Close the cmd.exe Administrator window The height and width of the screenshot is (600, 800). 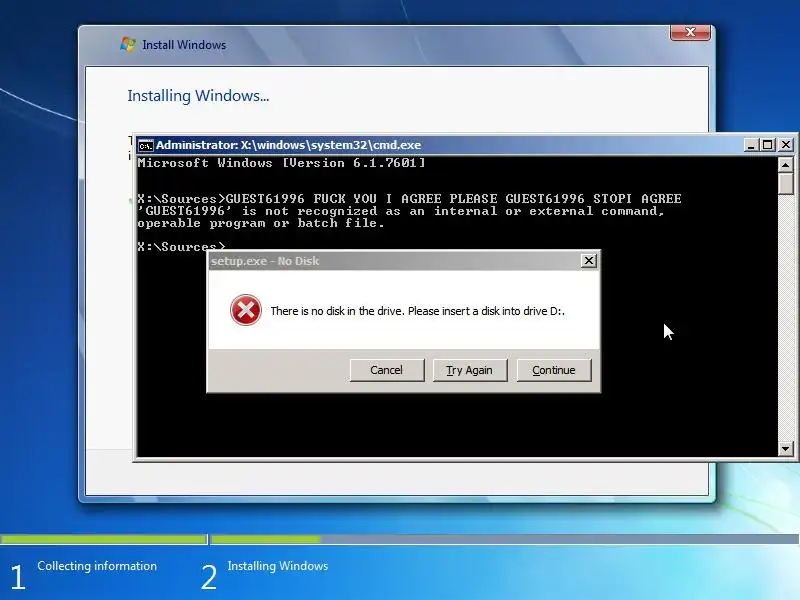786,145
